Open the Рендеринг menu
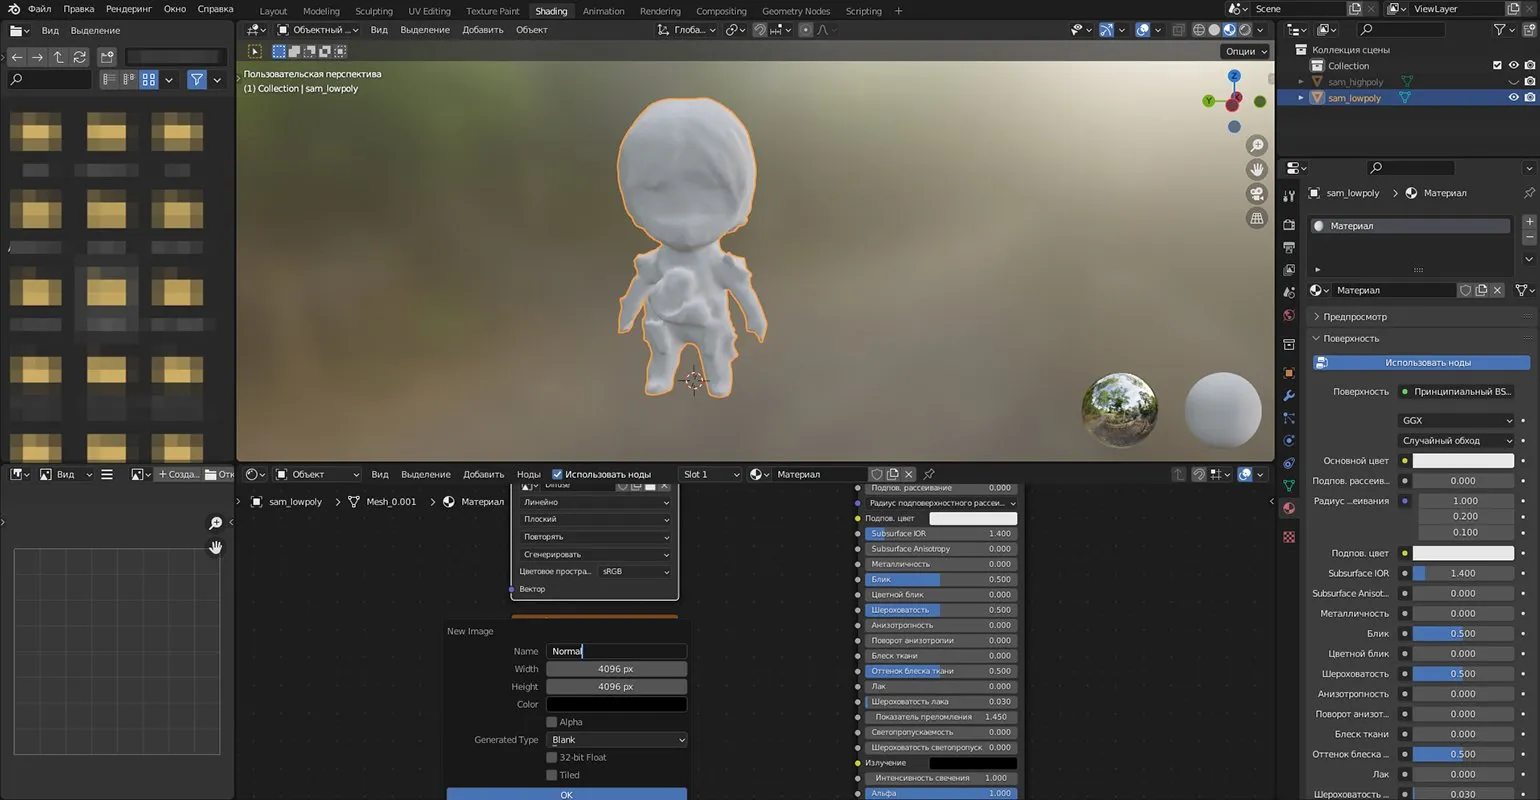Viewport: 1540px width, 800px height. [129, 9]
